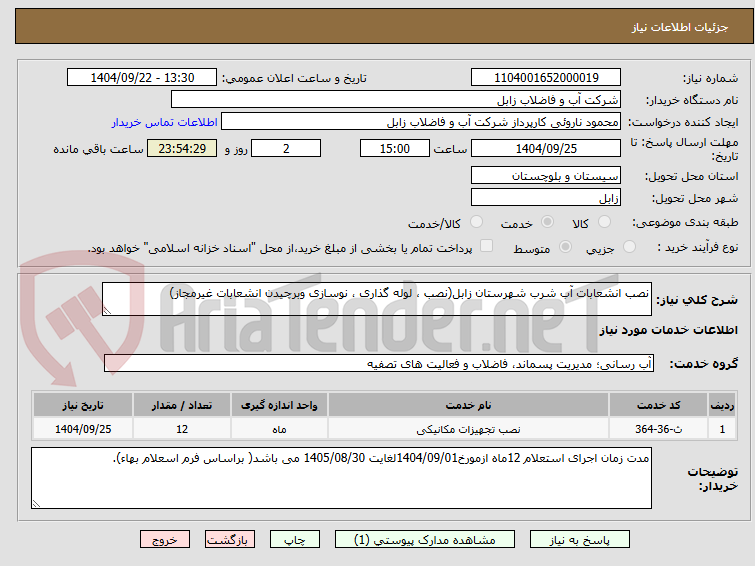Screen dimensions: 755x566
Task: Select the جزیی purchase type radio
Action: coord(629,247)
